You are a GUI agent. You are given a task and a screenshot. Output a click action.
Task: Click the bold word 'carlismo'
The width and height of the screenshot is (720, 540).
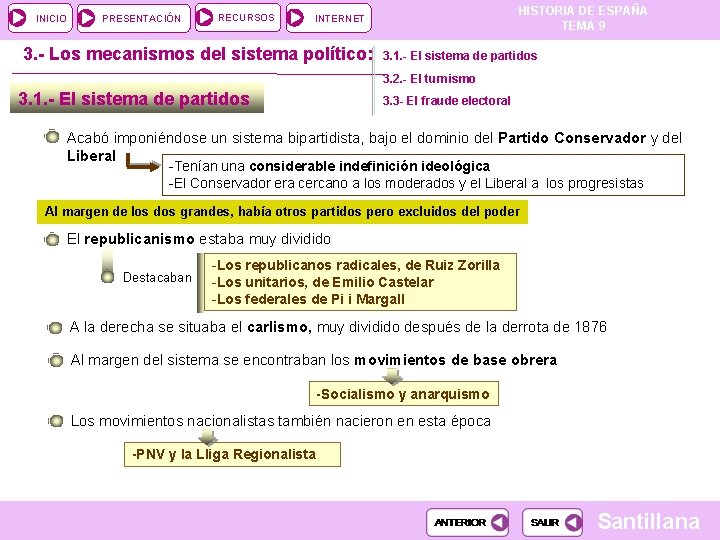[x=279, y=327]
